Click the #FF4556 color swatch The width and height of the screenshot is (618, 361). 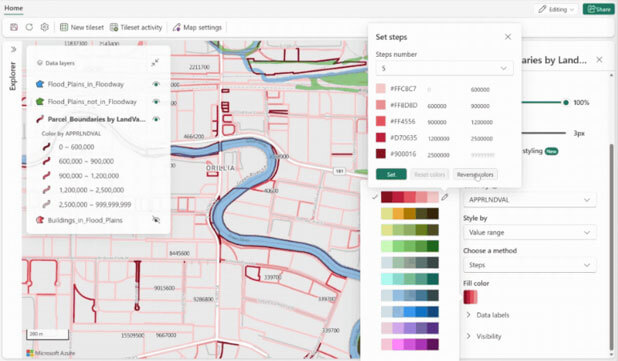click(380, 121)
